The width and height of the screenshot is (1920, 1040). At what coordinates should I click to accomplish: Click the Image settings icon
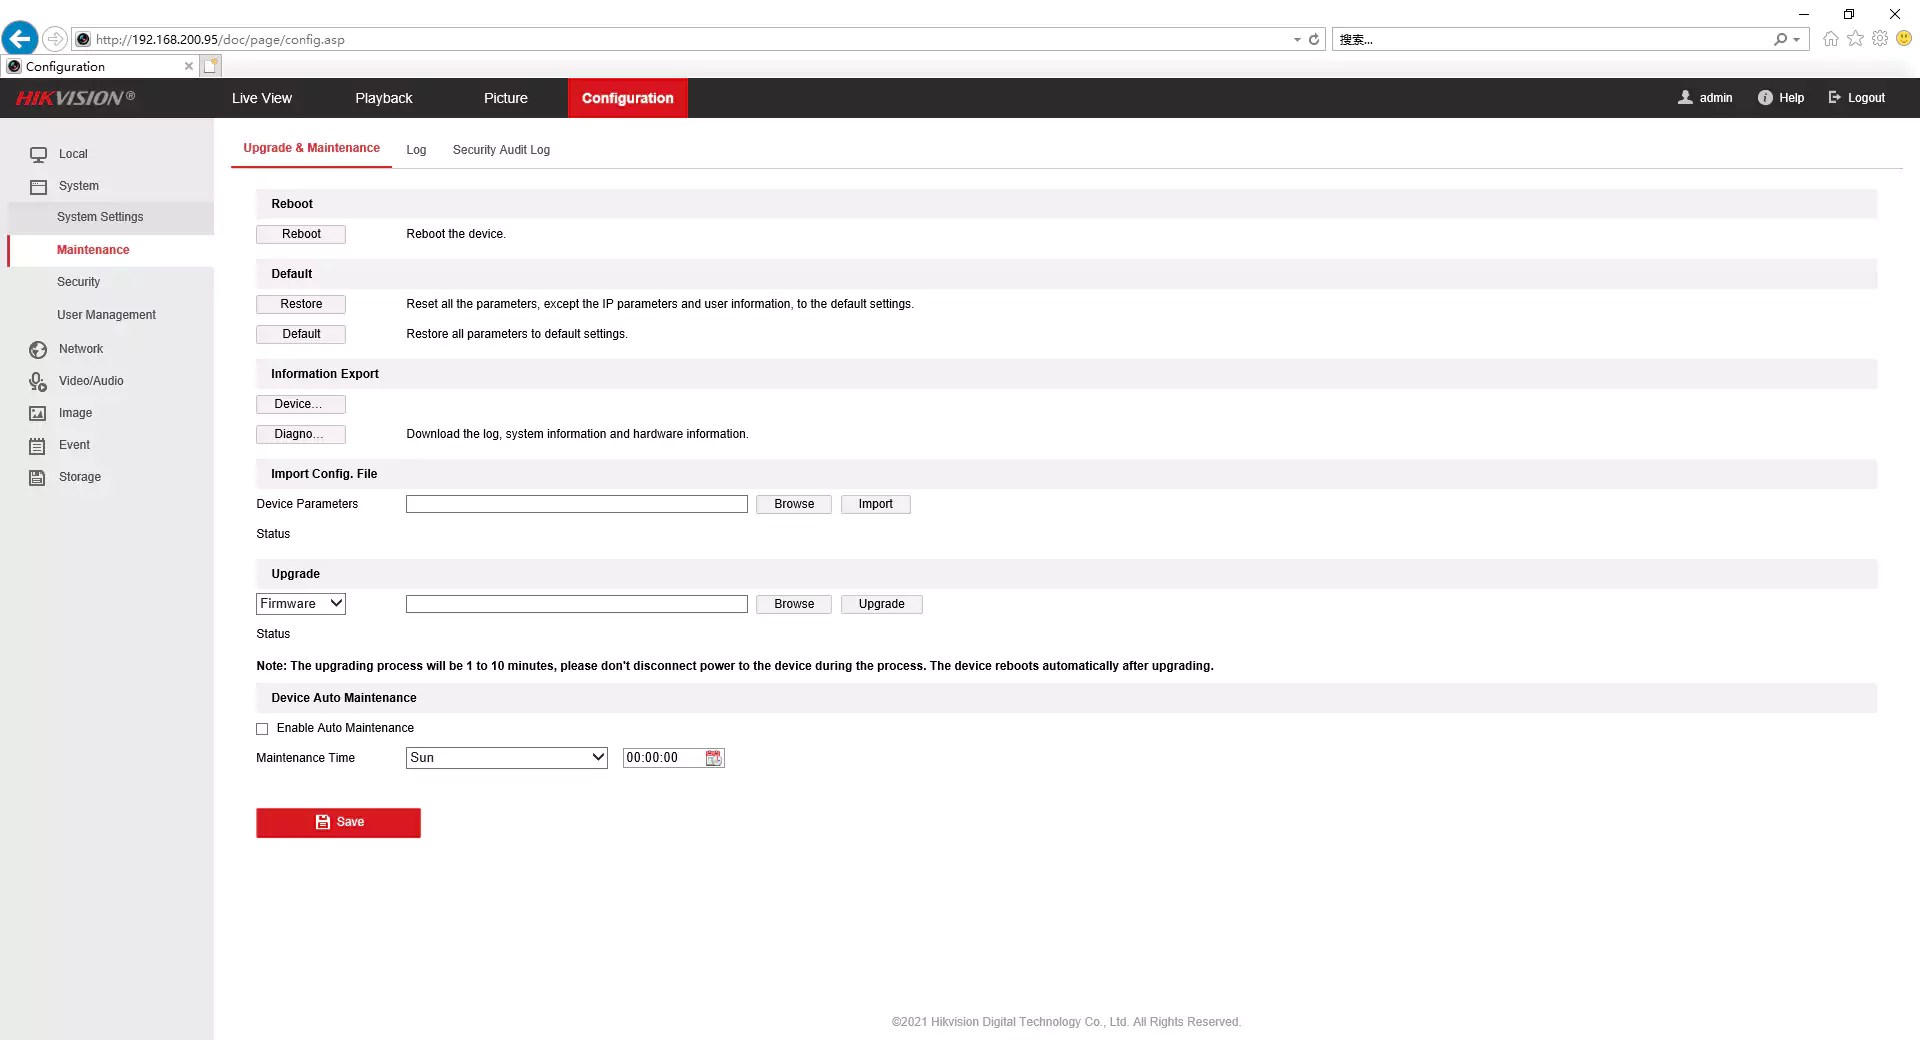coord(37,413)
